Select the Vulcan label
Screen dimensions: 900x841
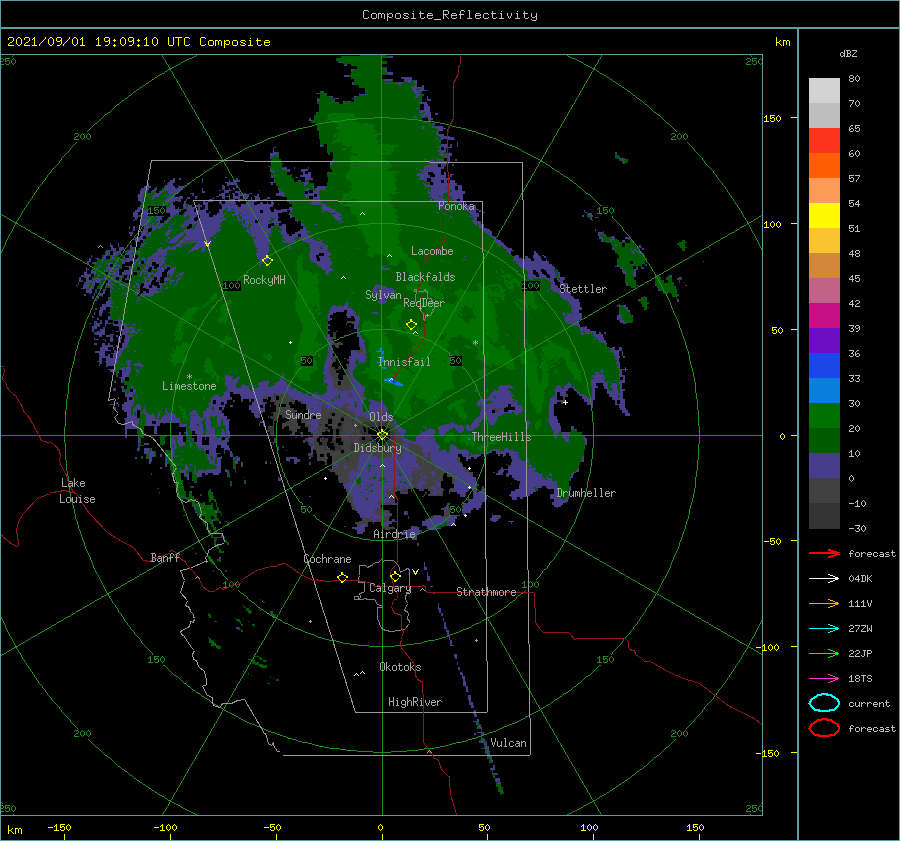pyautogui.click(x=509, y=743)
